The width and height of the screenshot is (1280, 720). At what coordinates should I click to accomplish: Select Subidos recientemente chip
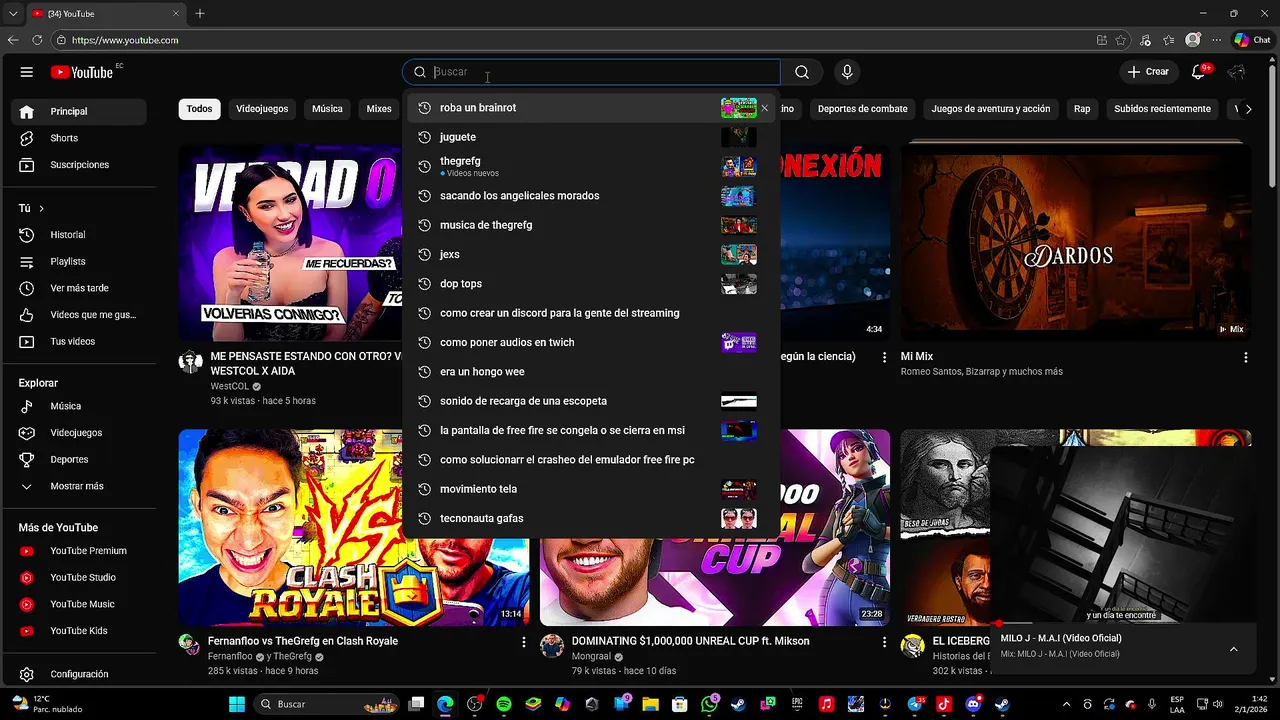pyautogui.click(x=1162, y=109)
